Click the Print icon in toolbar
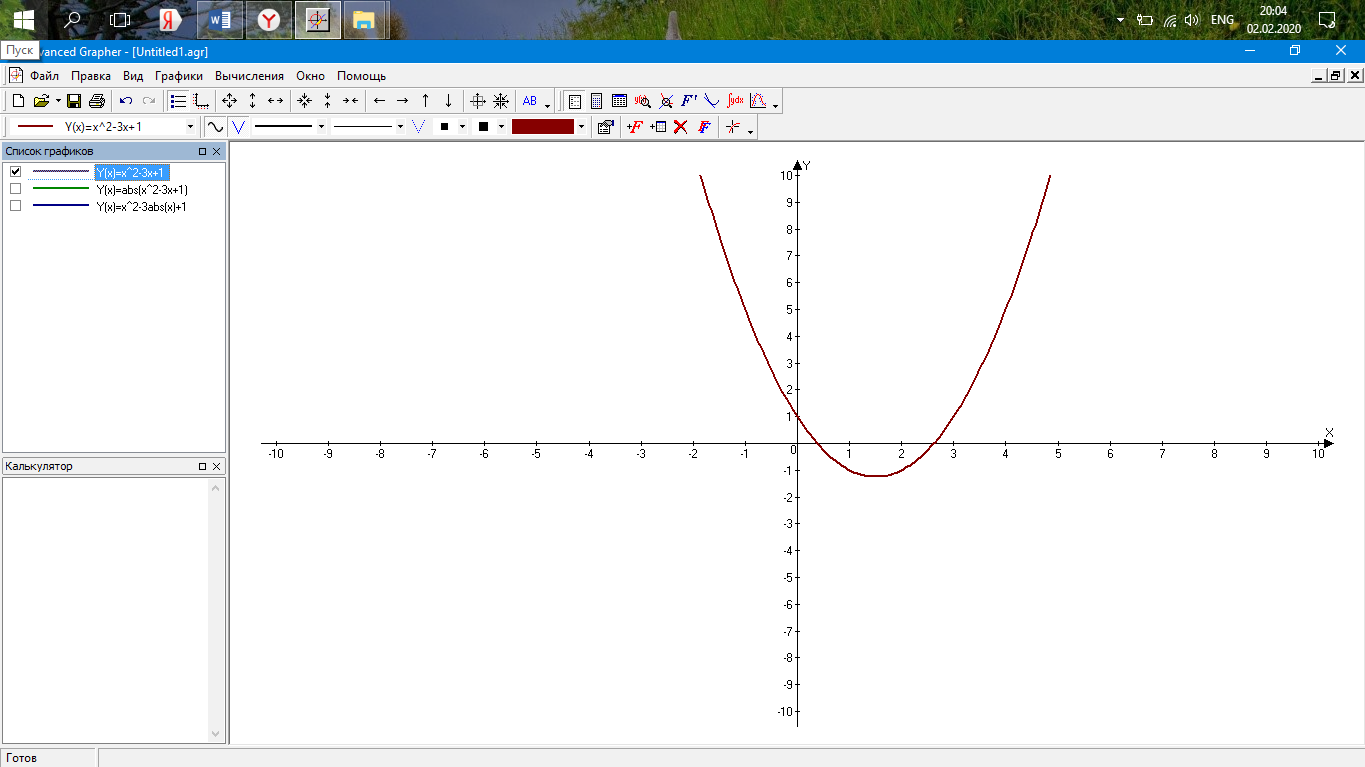 coord(97,101)
